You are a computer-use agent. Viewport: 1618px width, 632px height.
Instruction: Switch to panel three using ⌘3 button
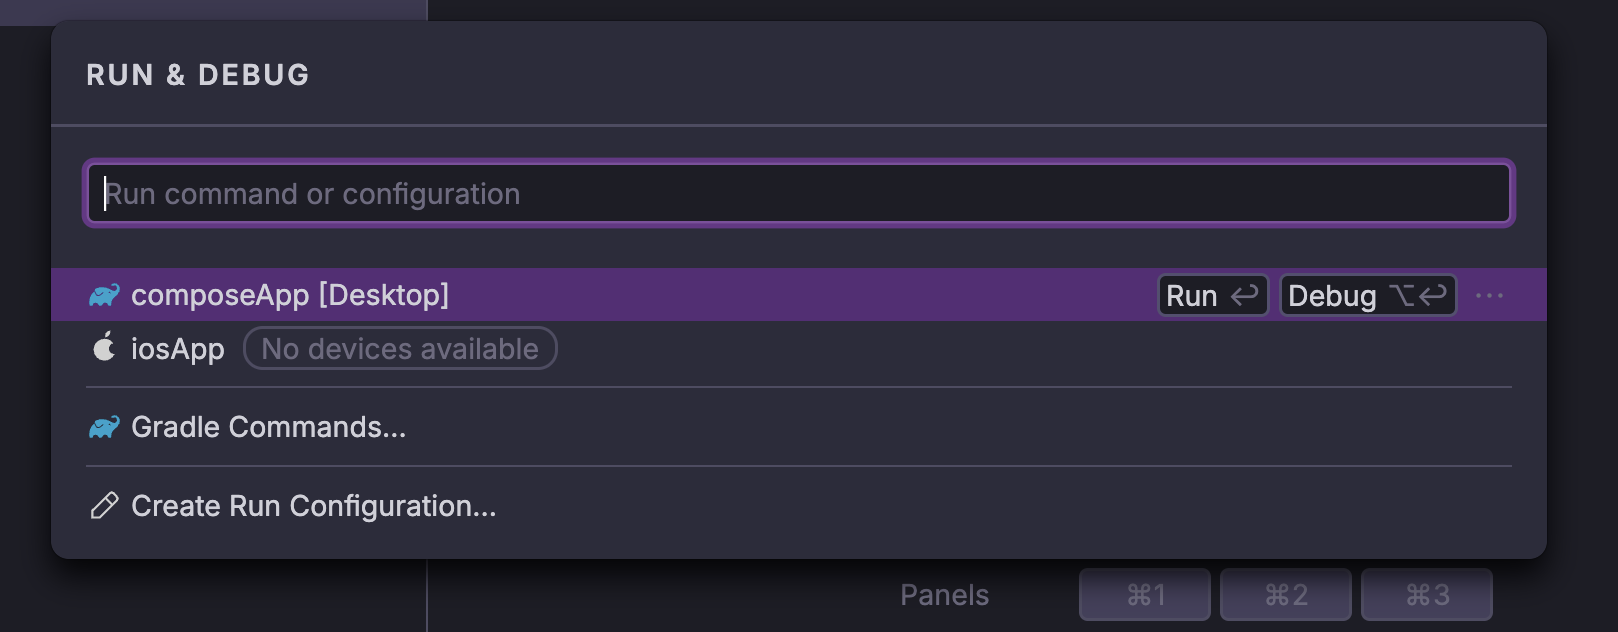tap(1427, 594)
